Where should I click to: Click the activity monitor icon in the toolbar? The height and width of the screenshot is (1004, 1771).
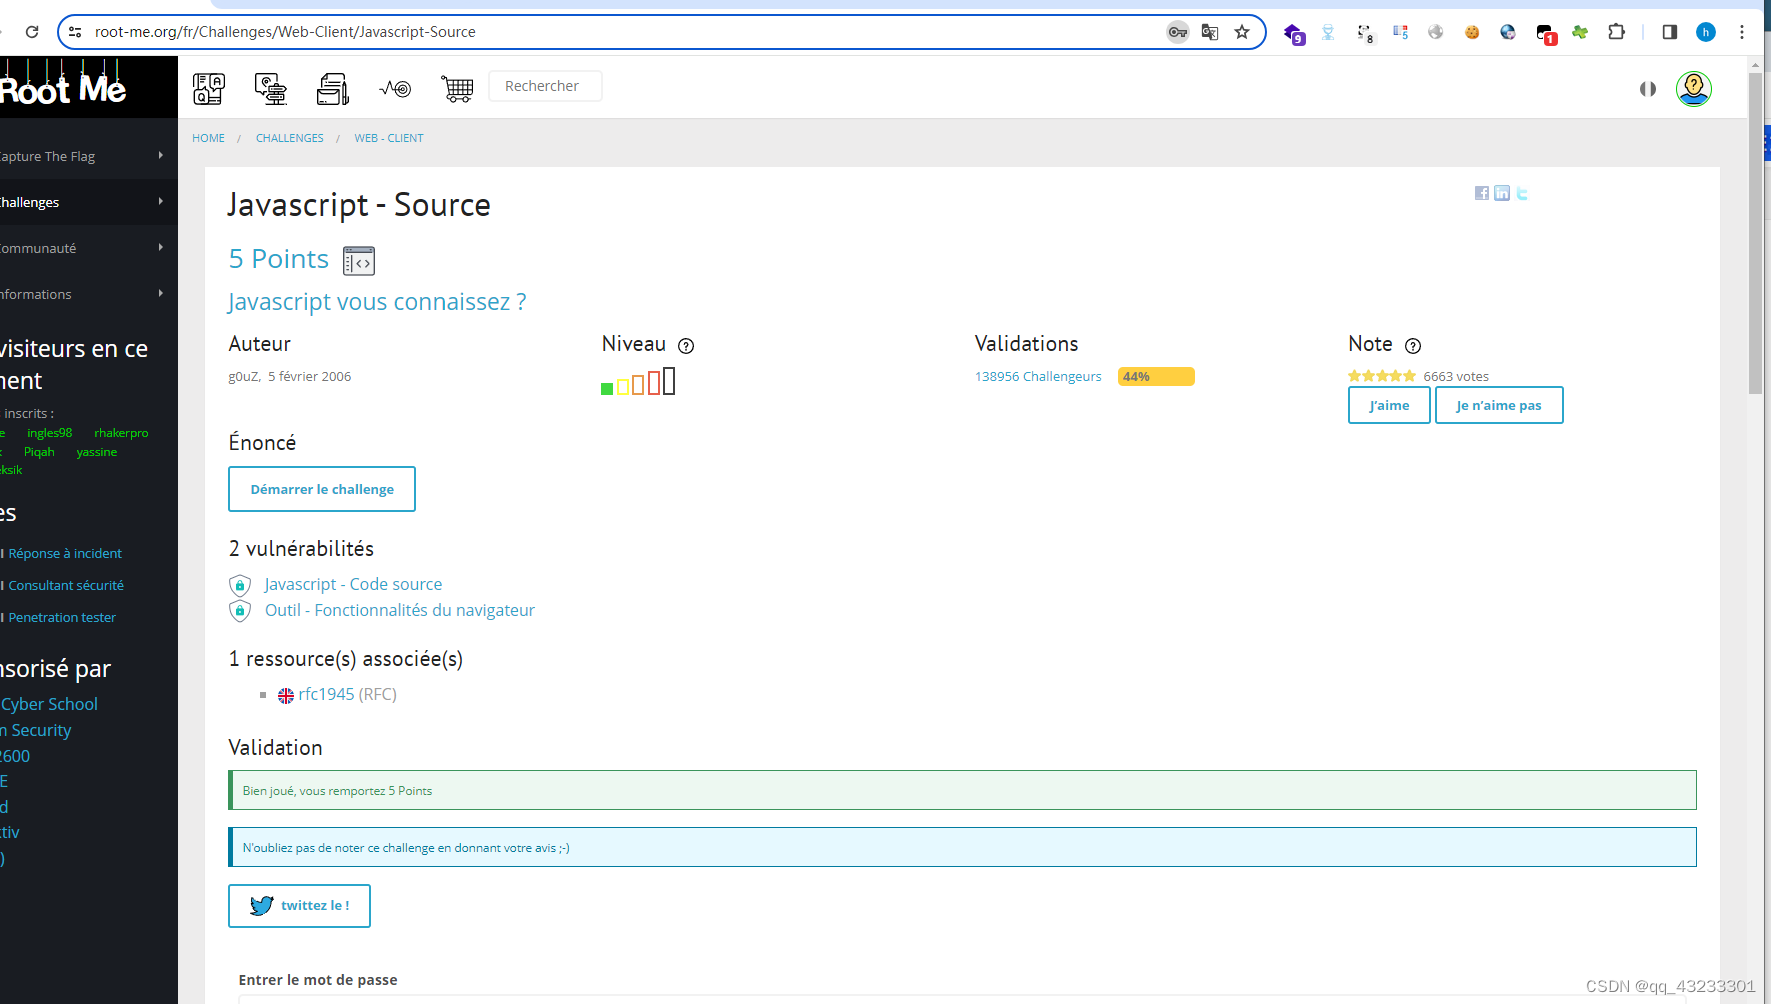click(395, 88)
